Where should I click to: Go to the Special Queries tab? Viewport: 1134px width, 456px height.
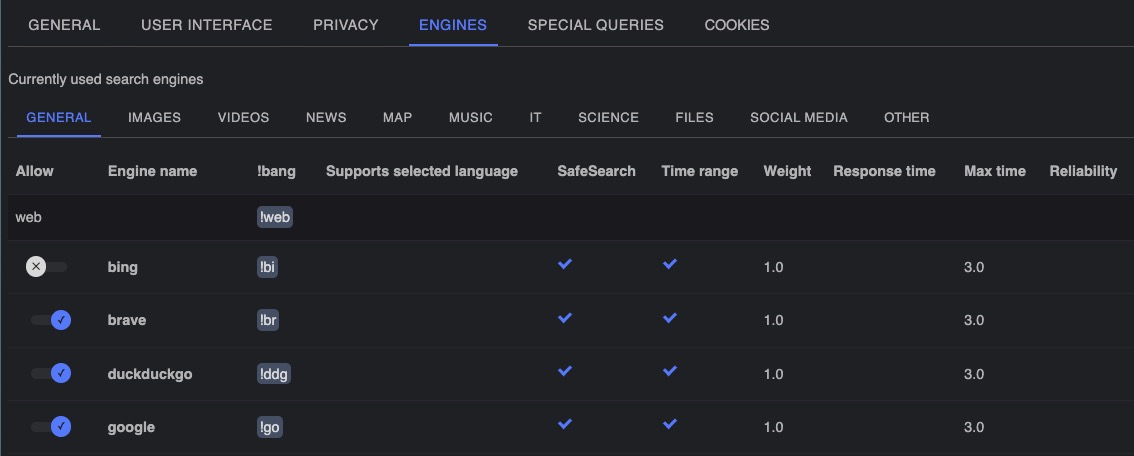(595, 25)
